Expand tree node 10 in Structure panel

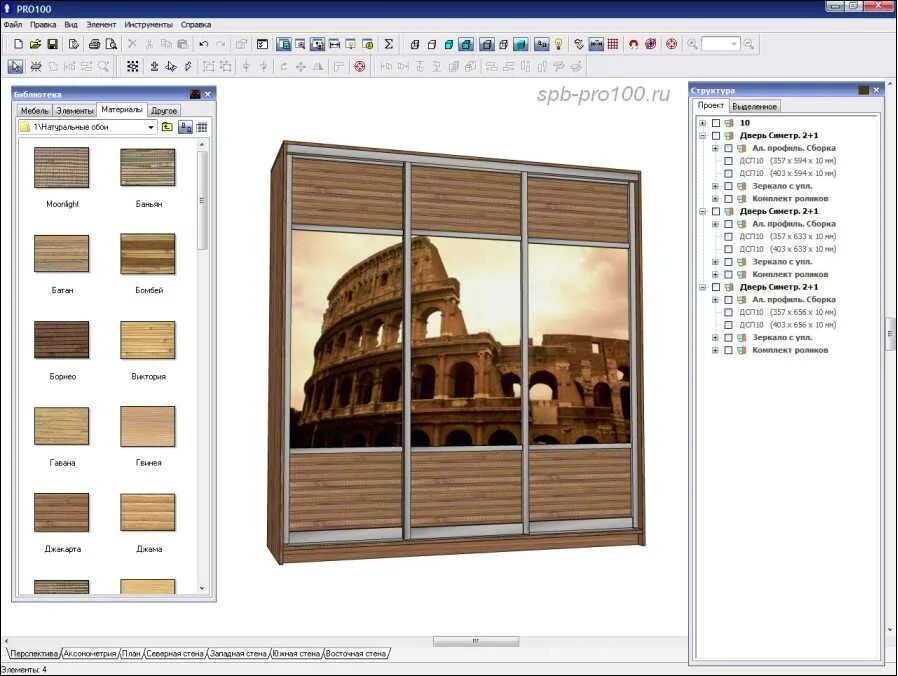[703, 123]
